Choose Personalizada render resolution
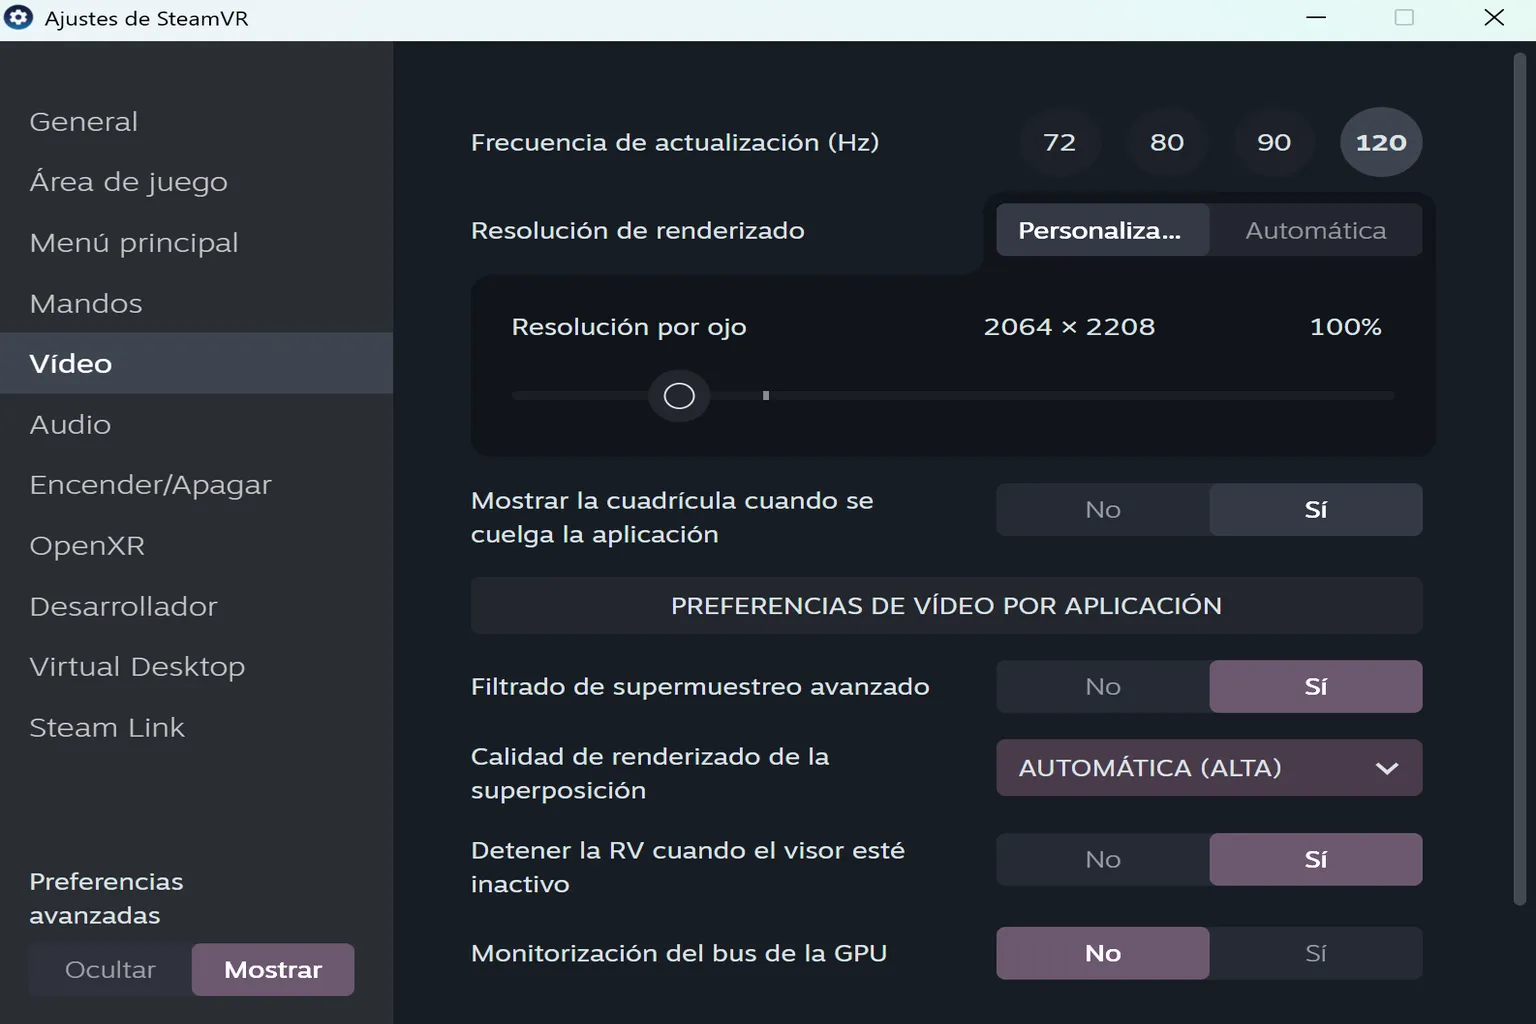The image size is (1536, 1024). 1103,230
